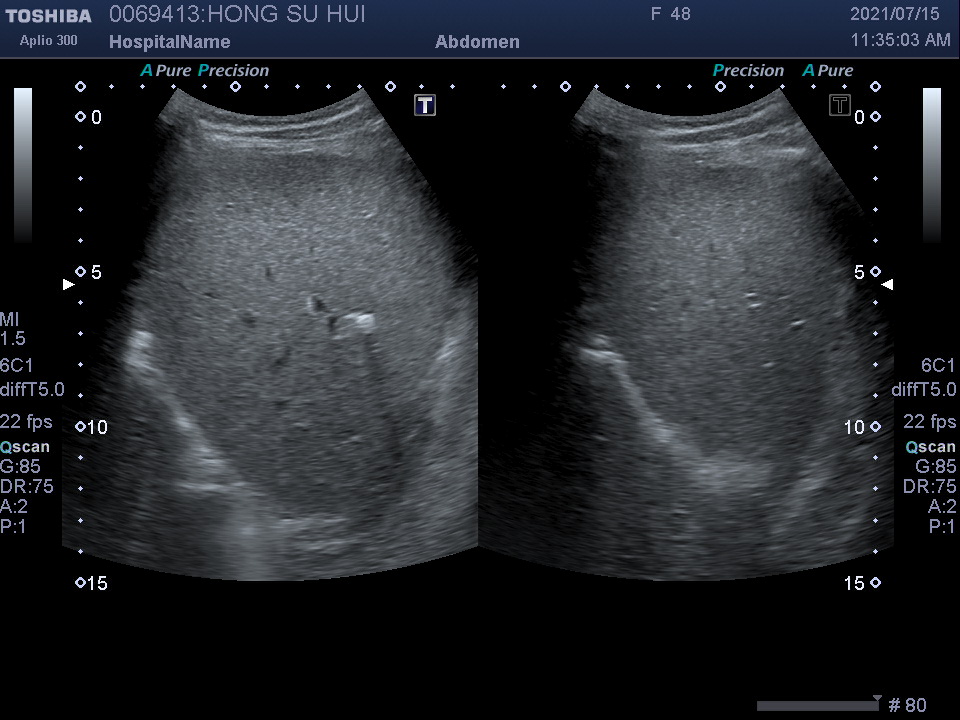The height and width of the screenshot is (720, 960).
Task: Click the left grayscale bar
Action: click(23, 165)
